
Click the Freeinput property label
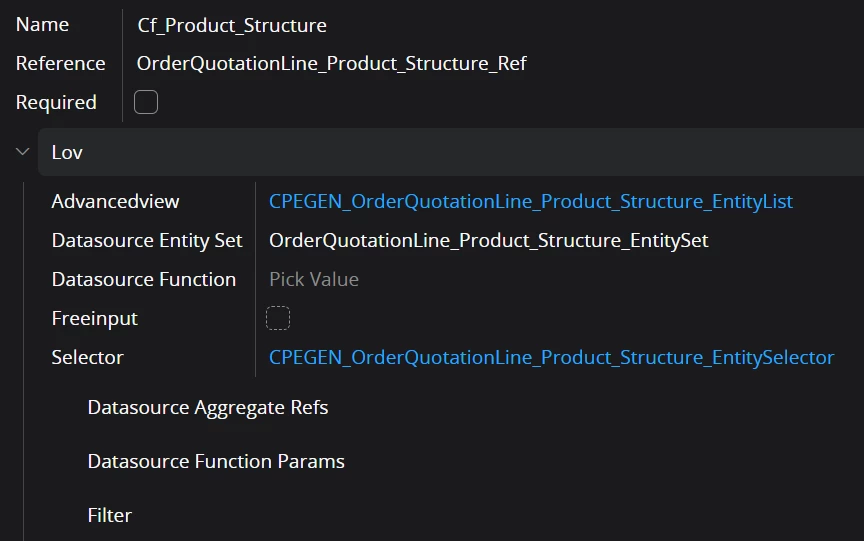click(x=94, y=318)
